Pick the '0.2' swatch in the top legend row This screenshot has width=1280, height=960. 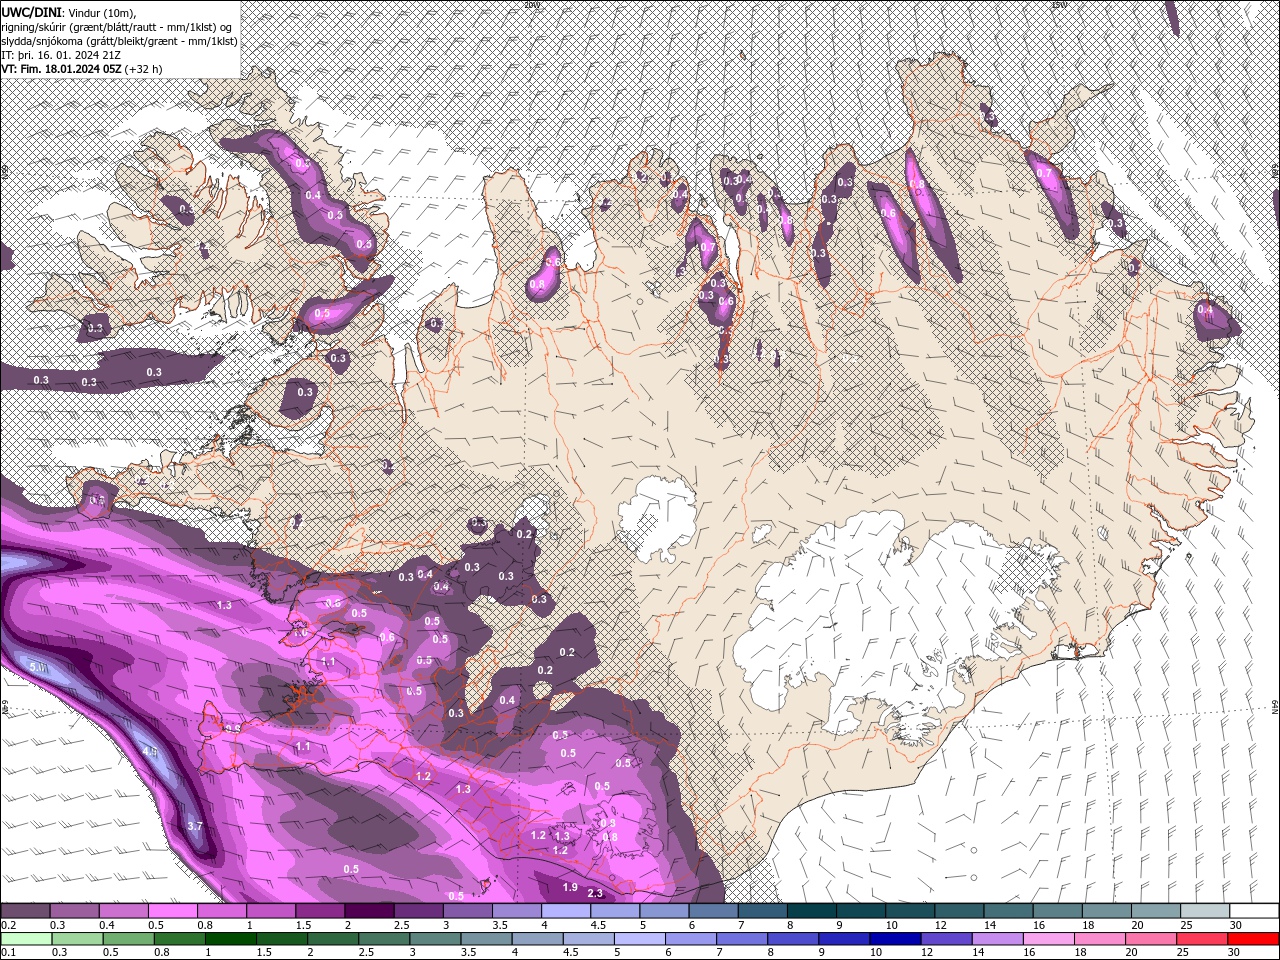(x=25, y=911)
